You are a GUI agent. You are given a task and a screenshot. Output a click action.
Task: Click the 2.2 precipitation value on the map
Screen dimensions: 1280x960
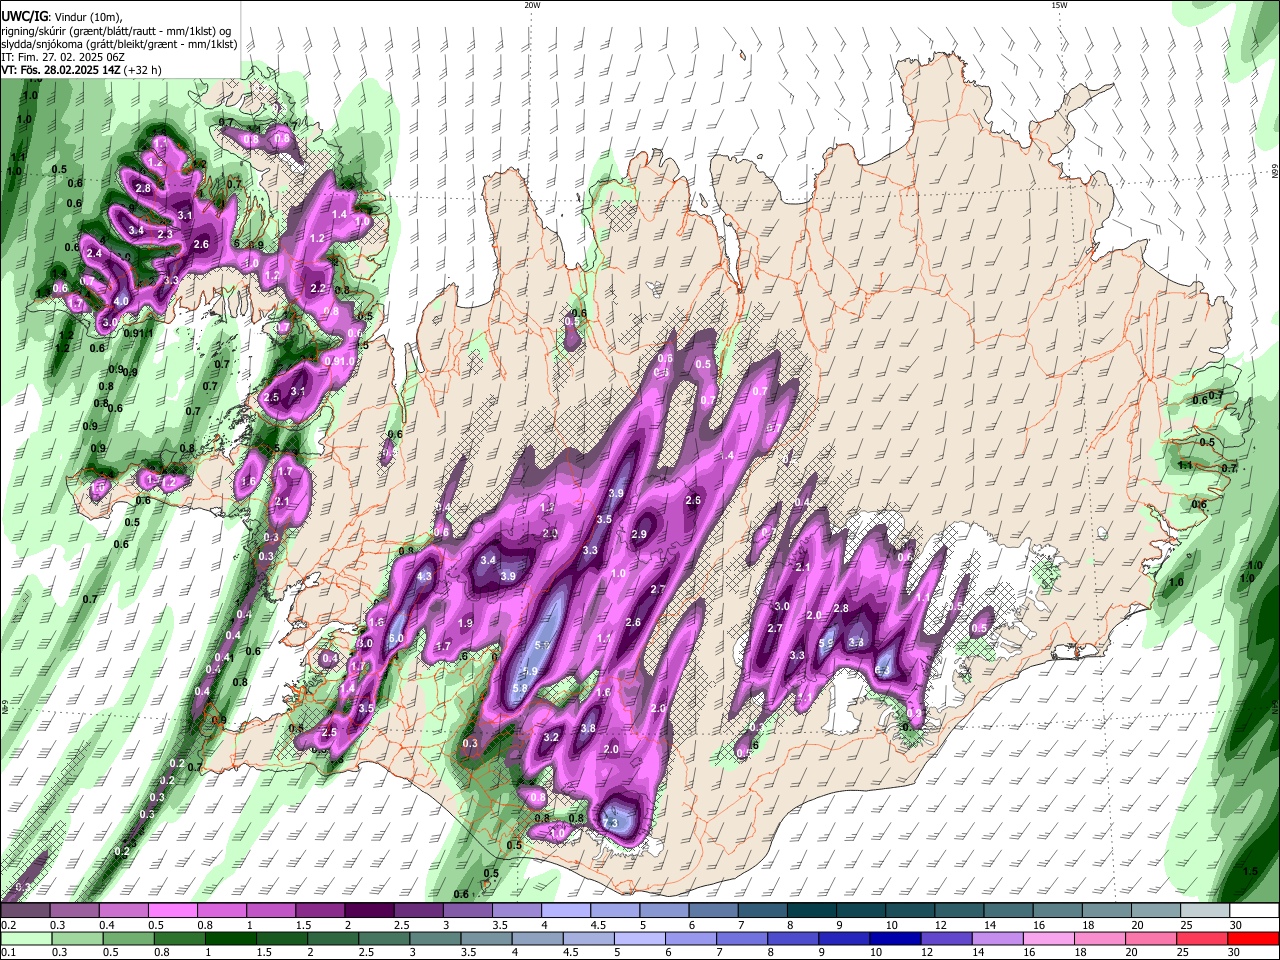tap(319, 288)
